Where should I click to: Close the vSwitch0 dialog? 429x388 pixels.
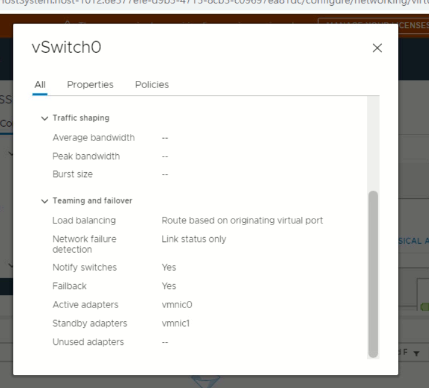pos(377,48)
